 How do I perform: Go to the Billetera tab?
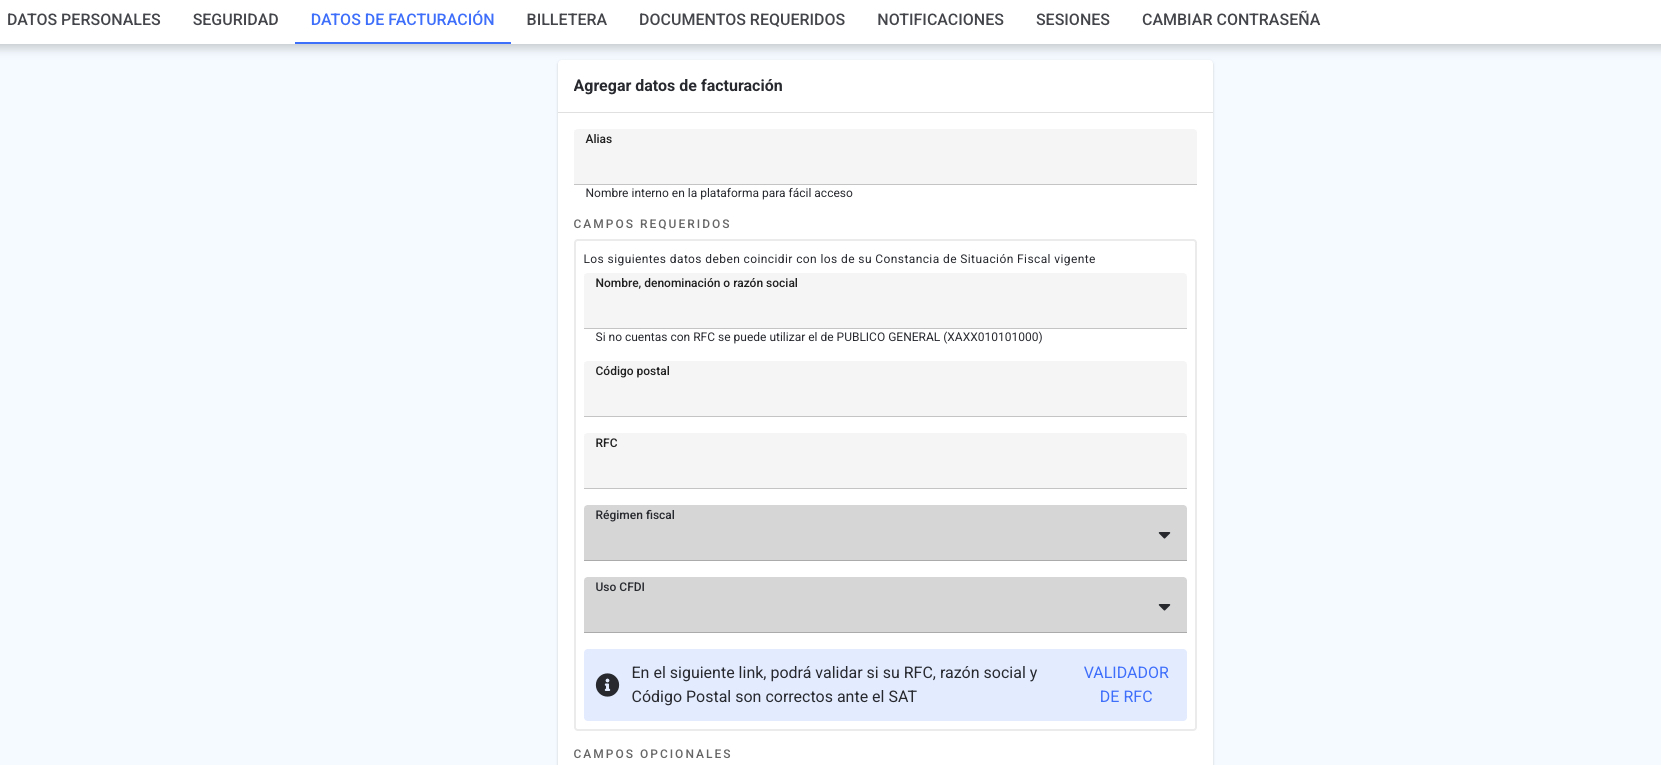567,20
